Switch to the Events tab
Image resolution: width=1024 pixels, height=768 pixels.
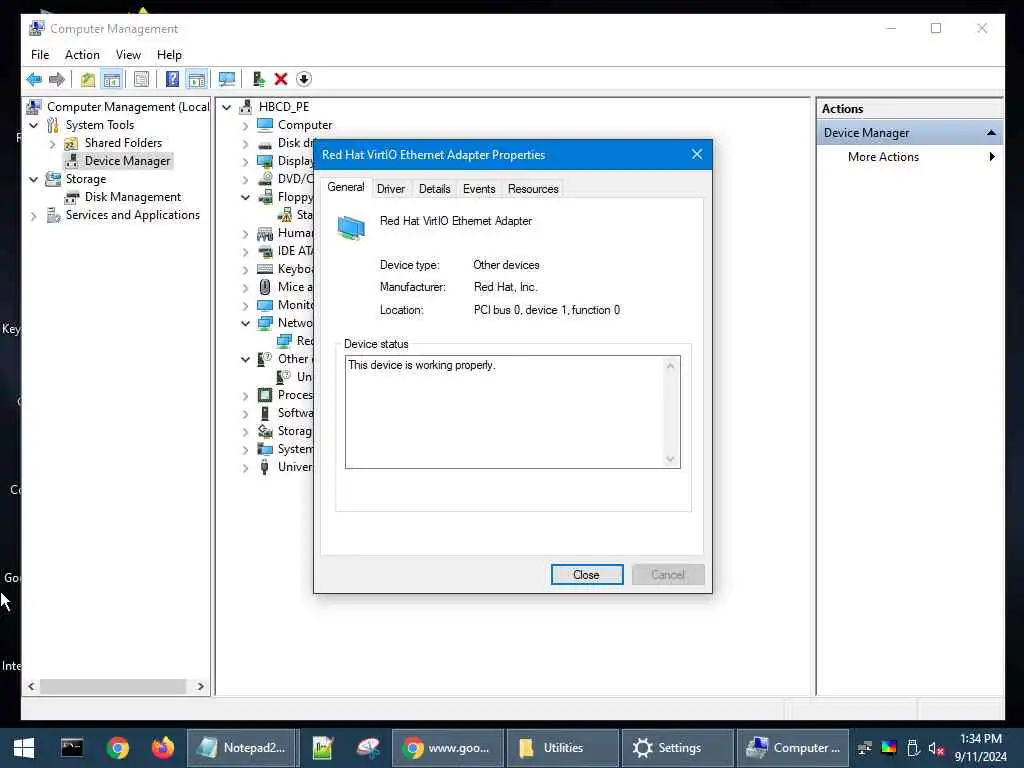479,189
